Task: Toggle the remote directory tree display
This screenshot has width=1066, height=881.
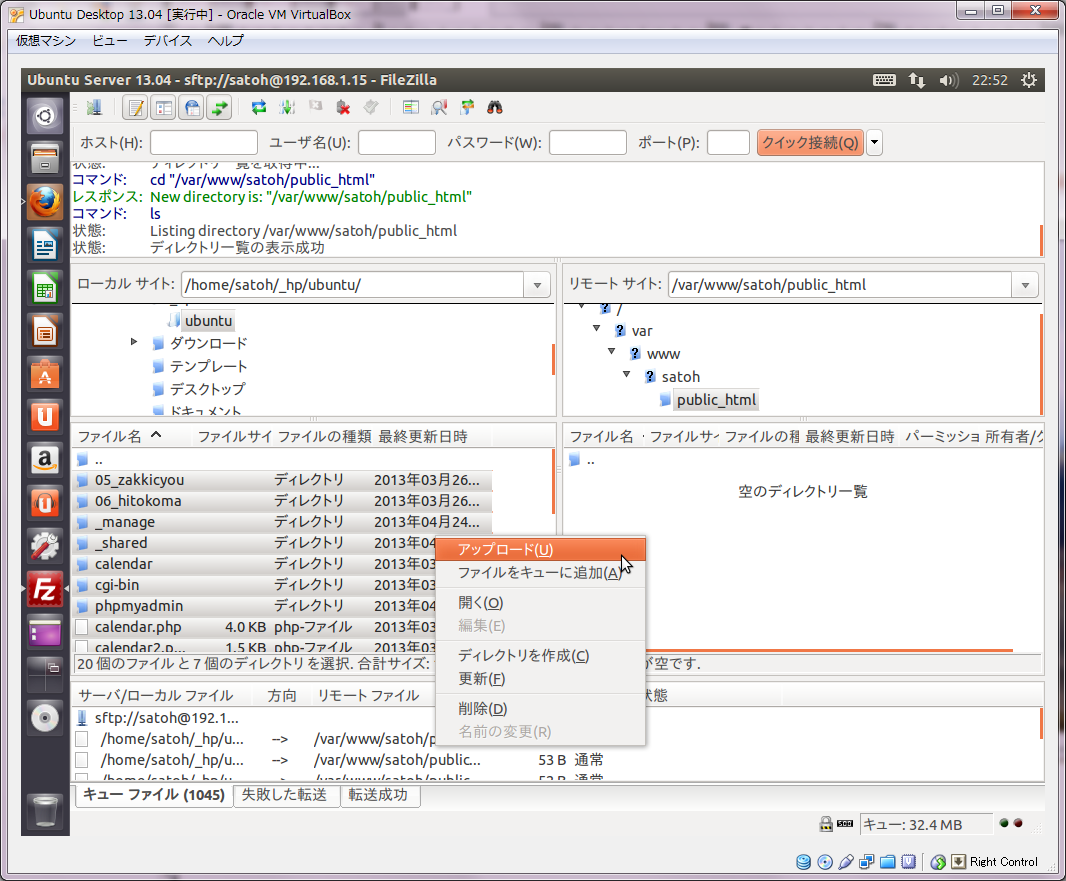Action: (x=192, y=107)
